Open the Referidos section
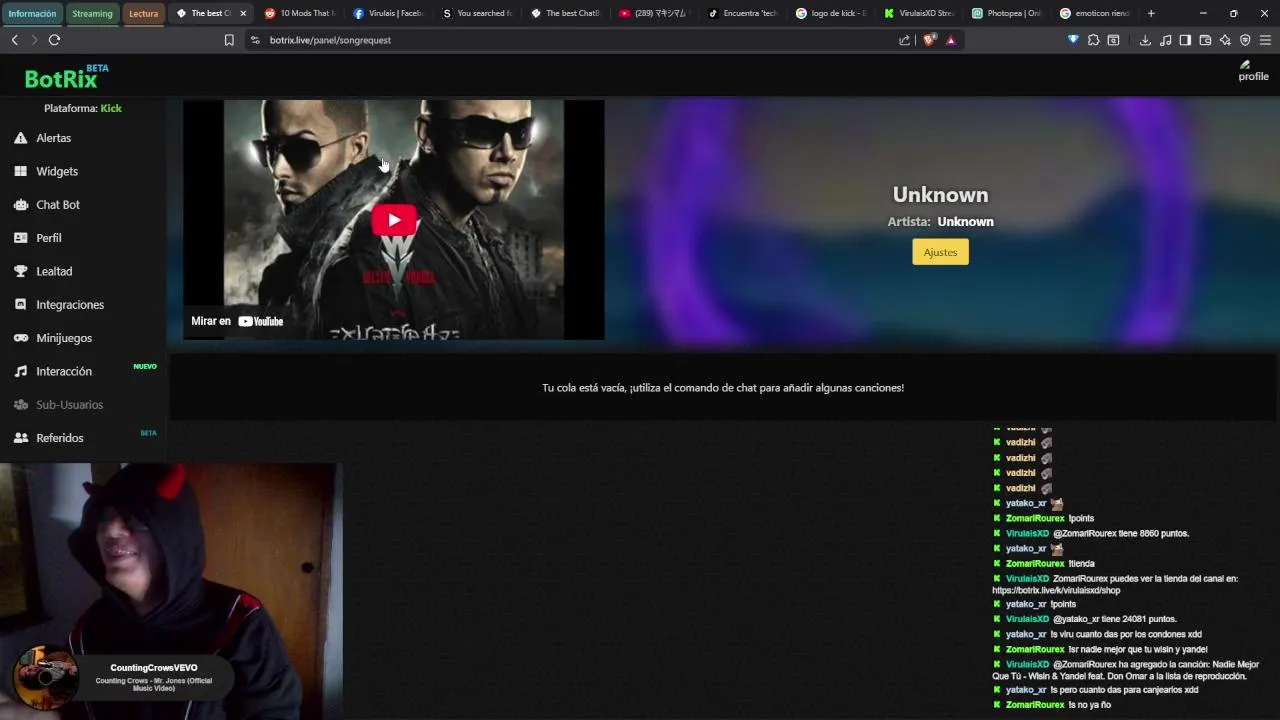This screenshot has height=720, width=1280. [x=60, y=438]
